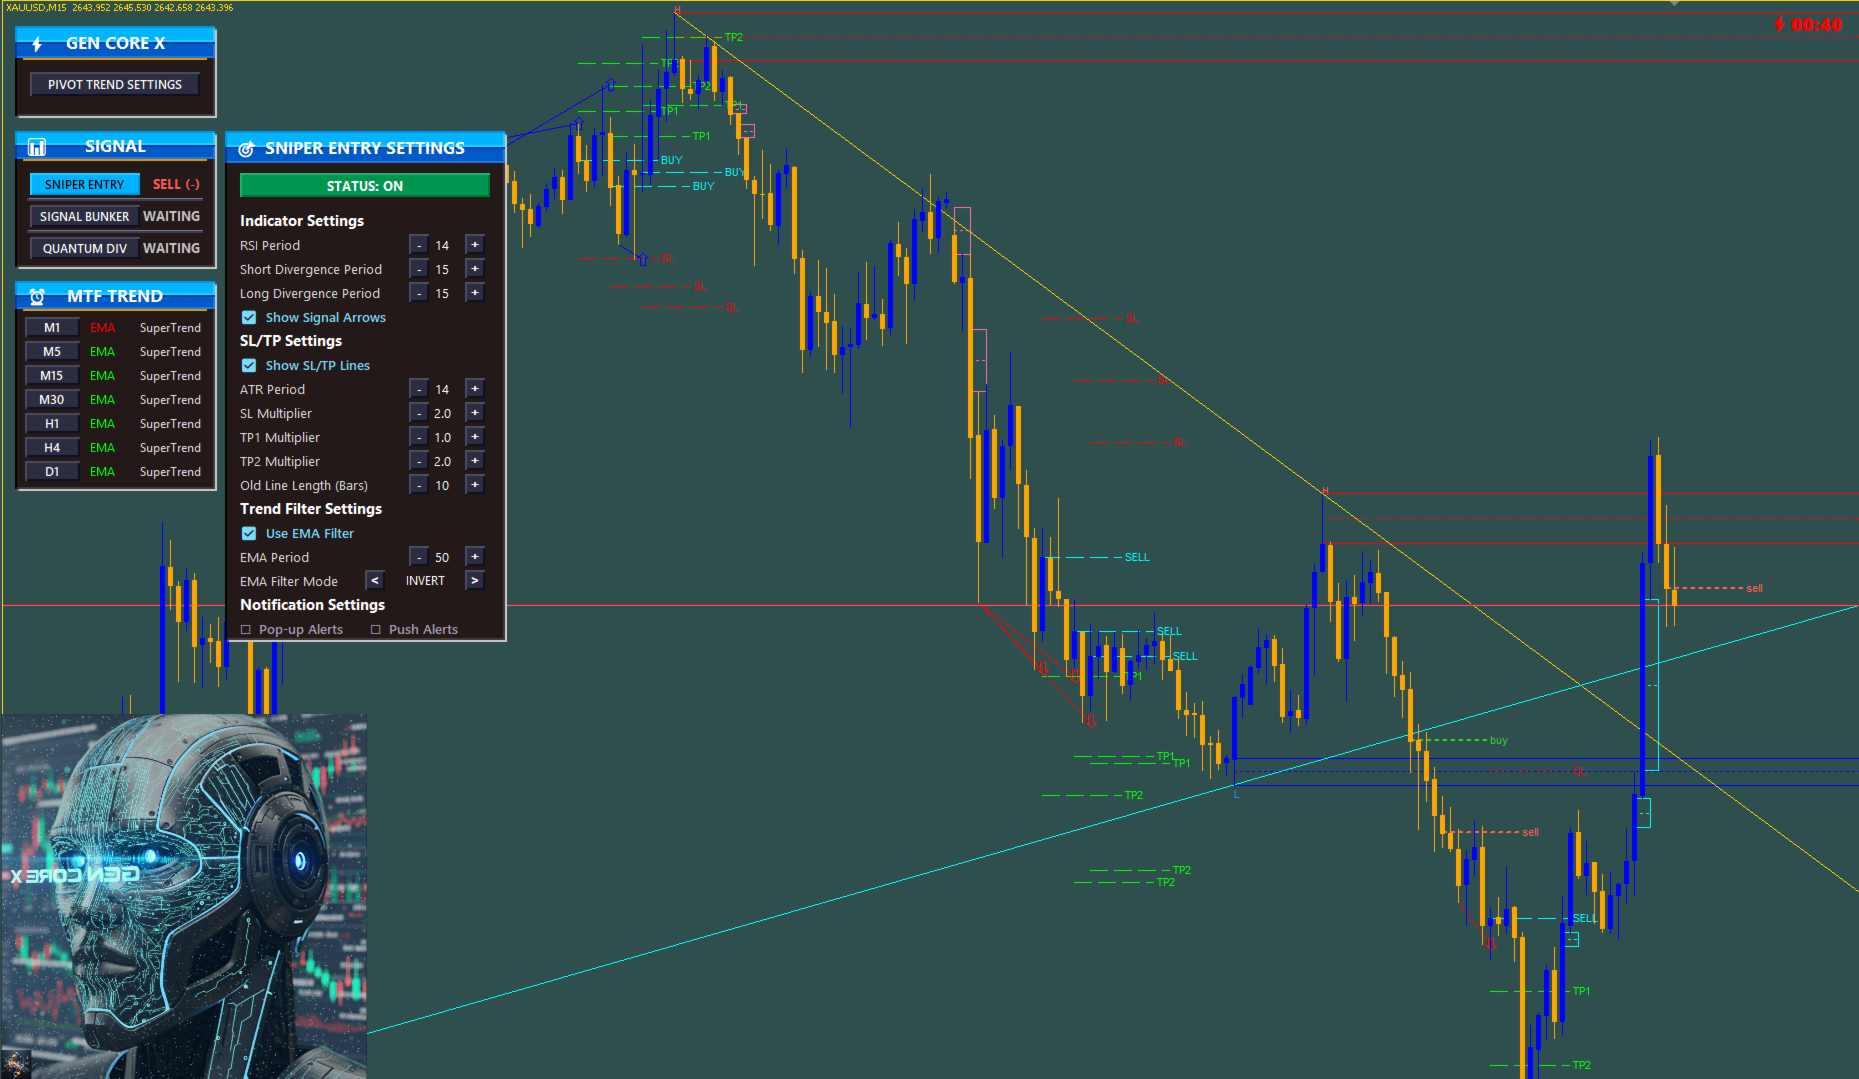
Task: Click the SIGNAL panel chart icon
Action: tap(37, 148)
